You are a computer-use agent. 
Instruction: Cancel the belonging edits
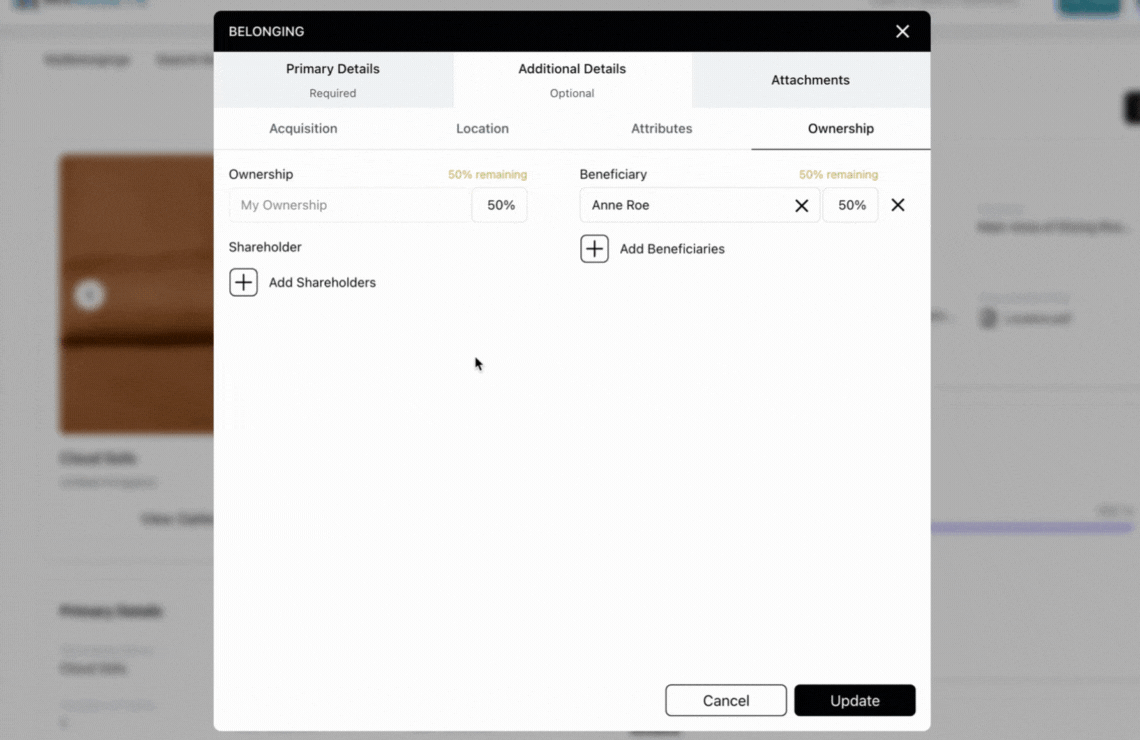(x=725, y=700)
